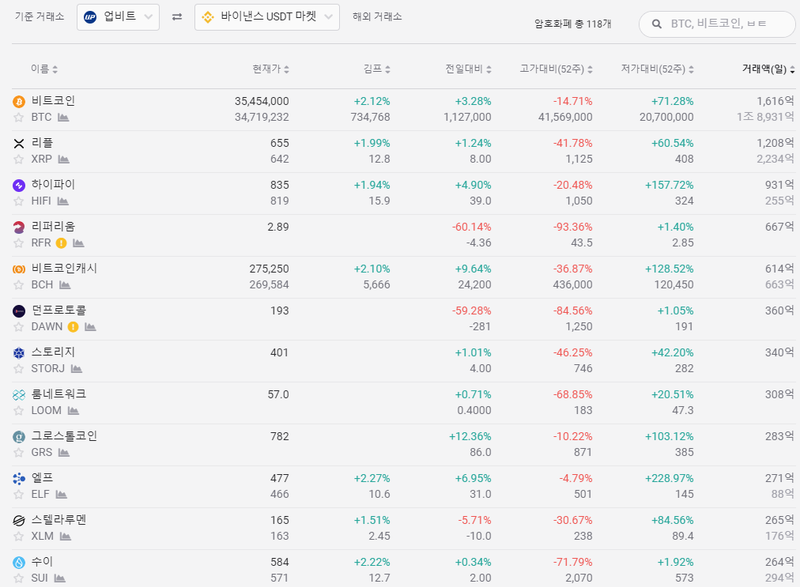Click the ELF coin logo icon
800x587 pixels.
tap(19, 478)
